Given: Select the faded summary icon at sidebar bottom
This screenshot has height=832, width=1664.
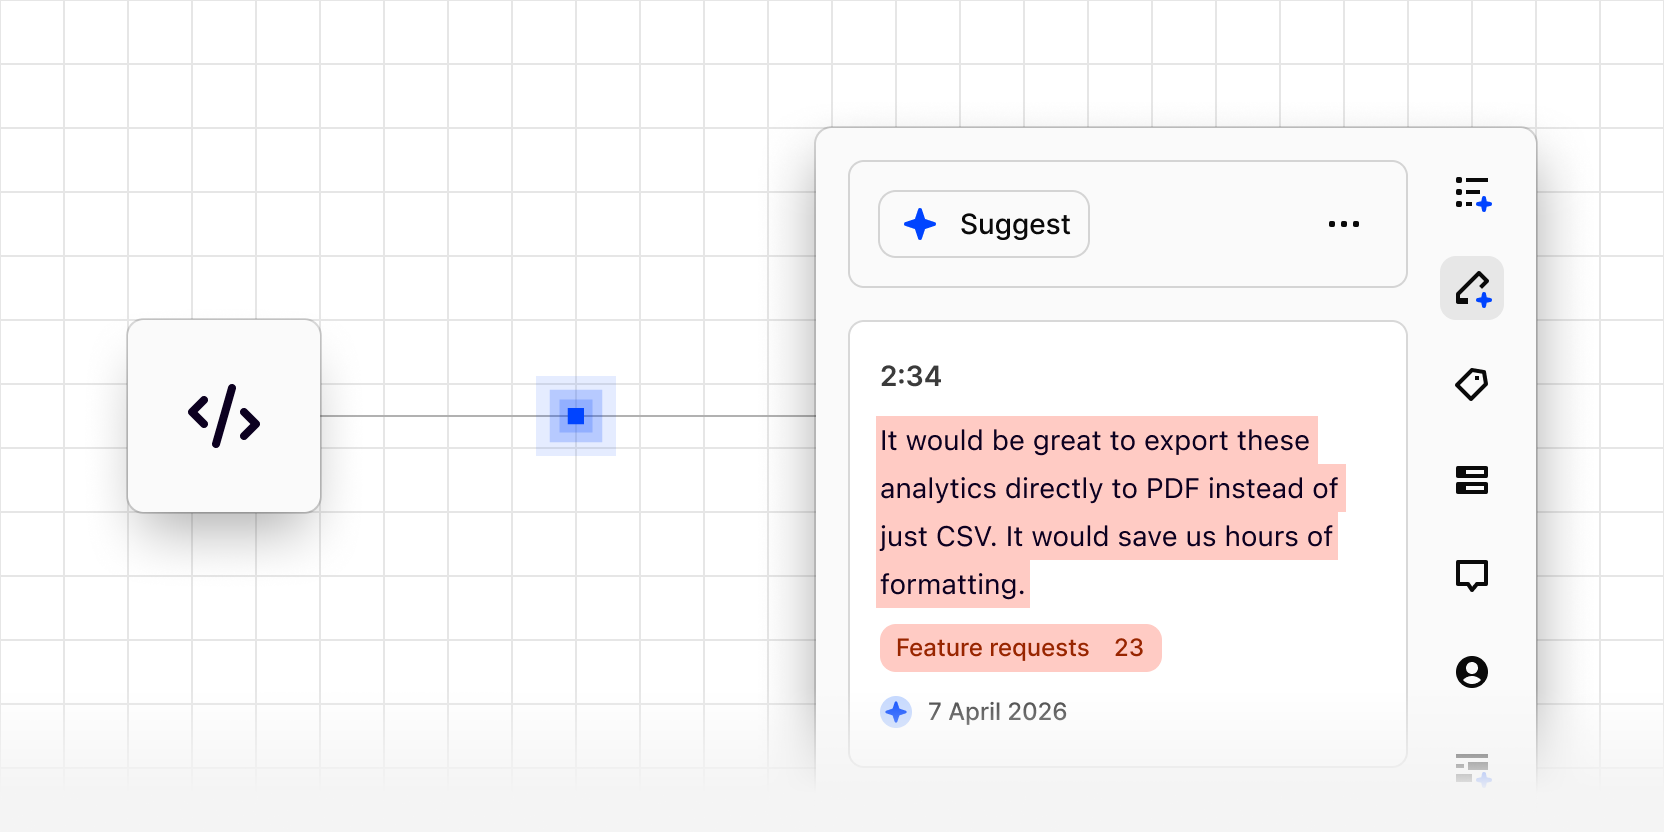Looking at the screenshot, I should tap(1471, 768).
